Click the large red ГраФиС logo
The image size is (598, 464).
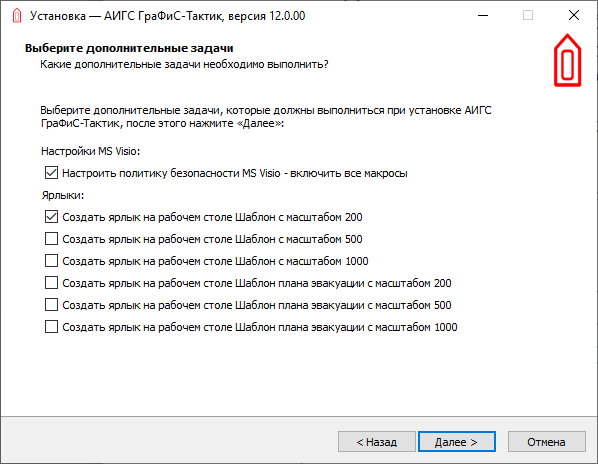pos(567,60)
